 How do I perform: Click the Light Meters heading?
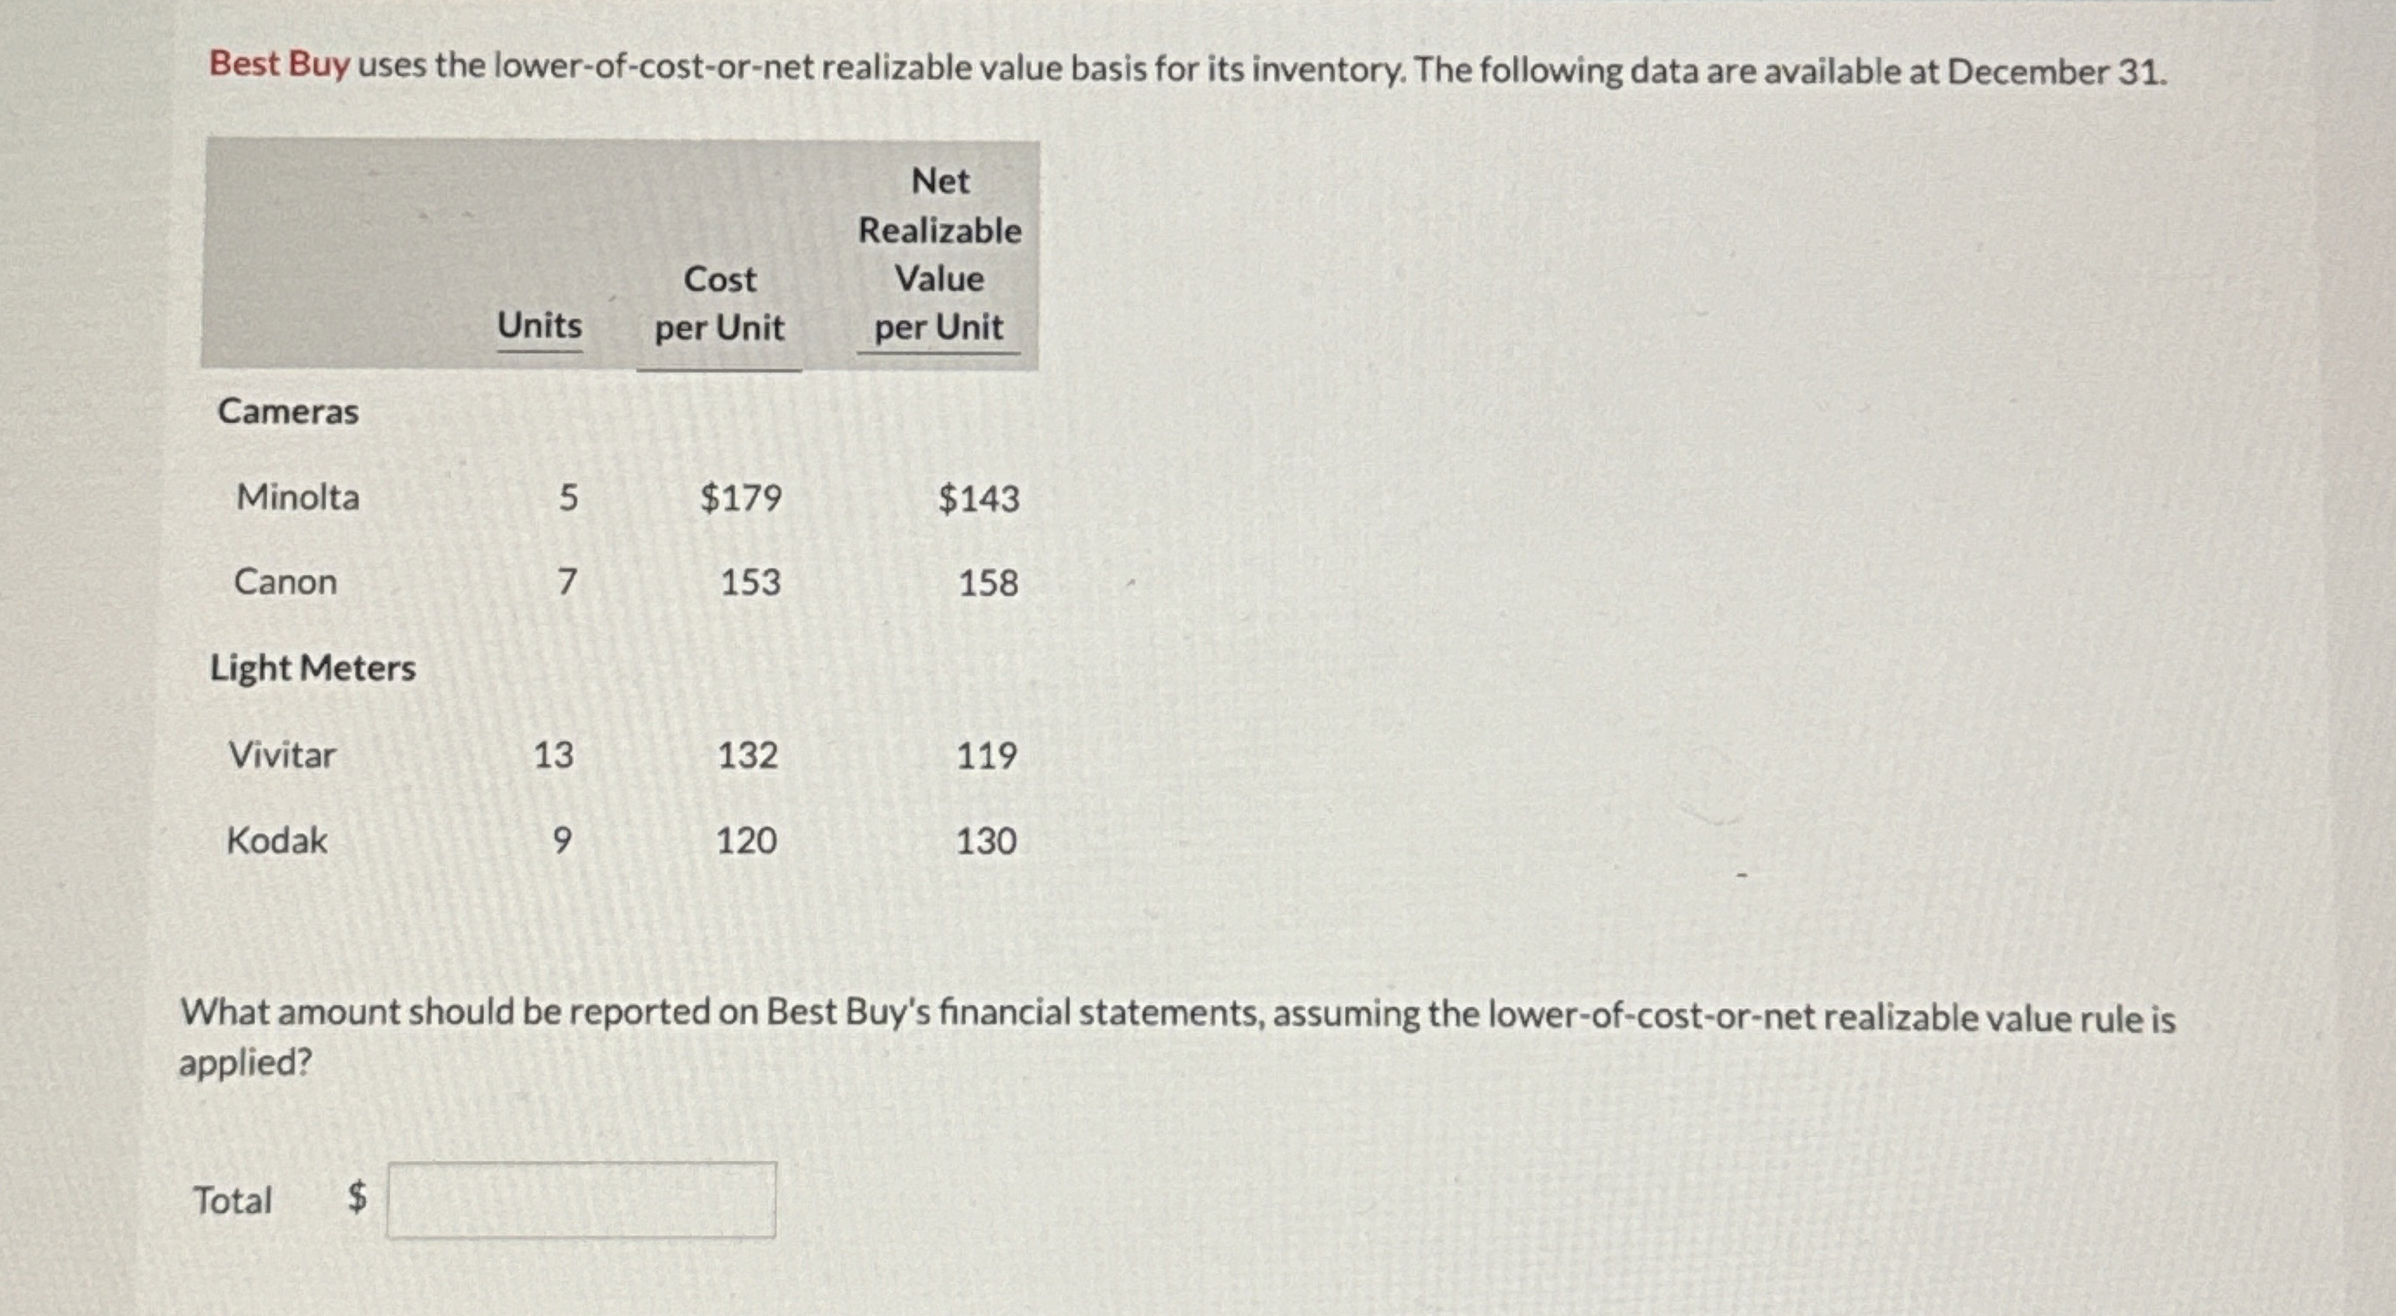click(x=313, y=667)
